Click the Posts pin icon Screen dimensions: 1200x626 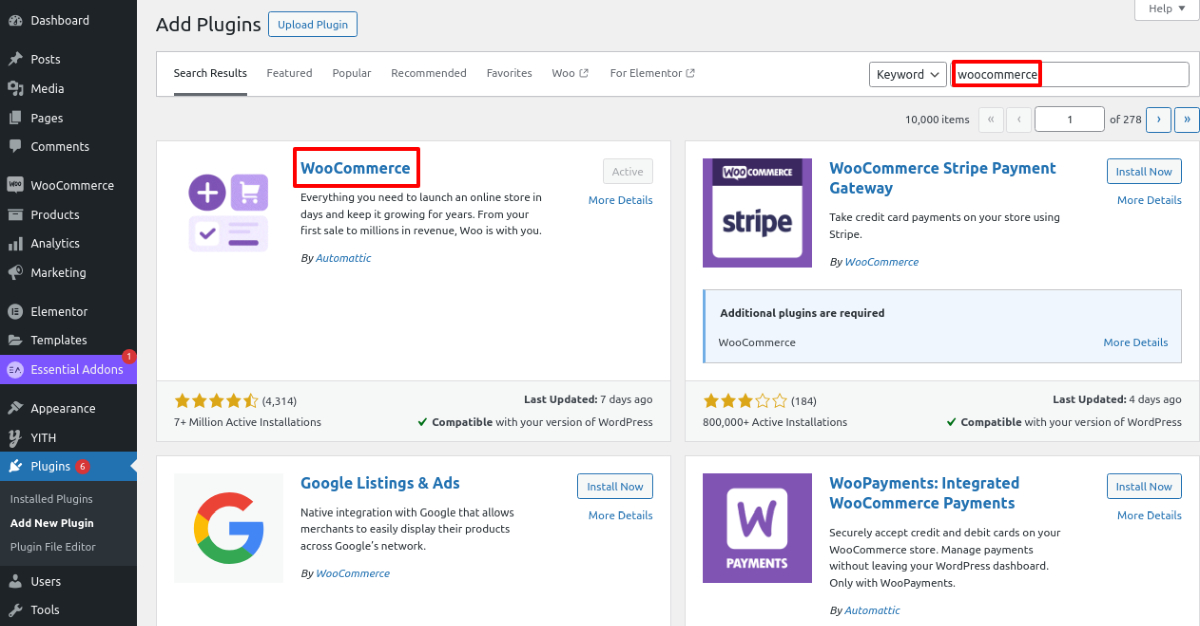pyautogui.click(x=15, y=59)
